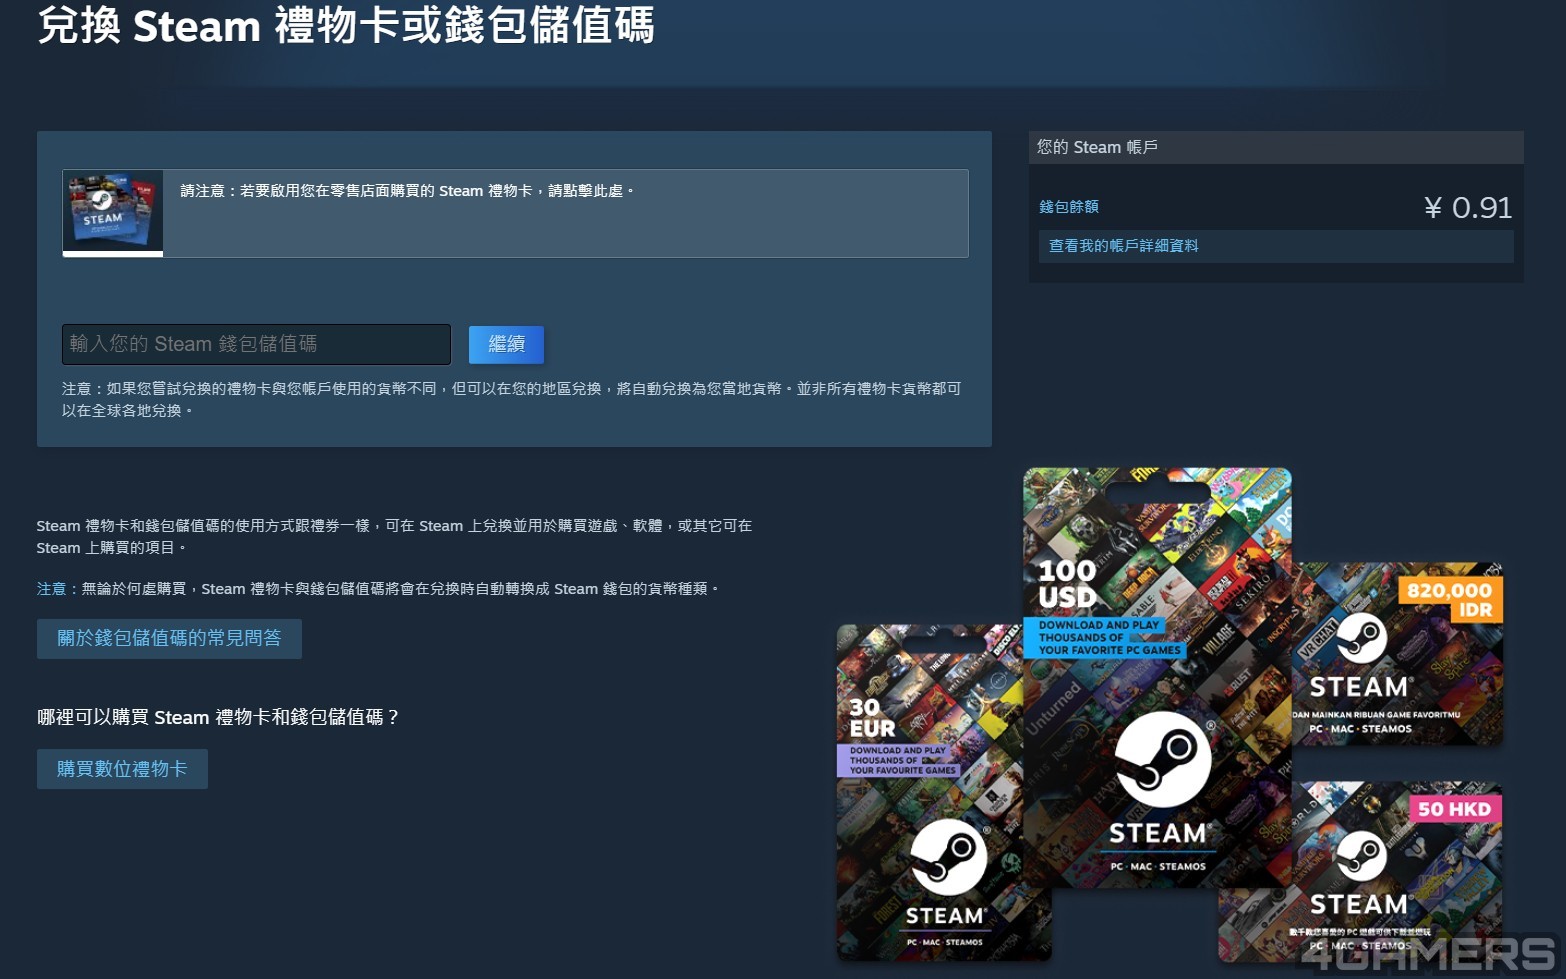The image size is (1566, 979).
Task: Click the pink 50 HKD price tag
Action: click(x=1455, y=809)
